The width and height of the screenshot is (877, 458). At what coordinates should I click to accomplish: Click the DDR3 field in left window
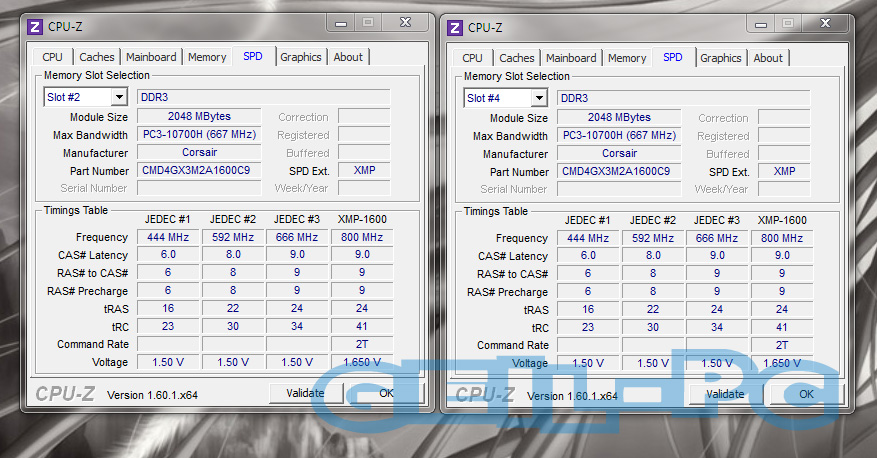tap(263, 97)
